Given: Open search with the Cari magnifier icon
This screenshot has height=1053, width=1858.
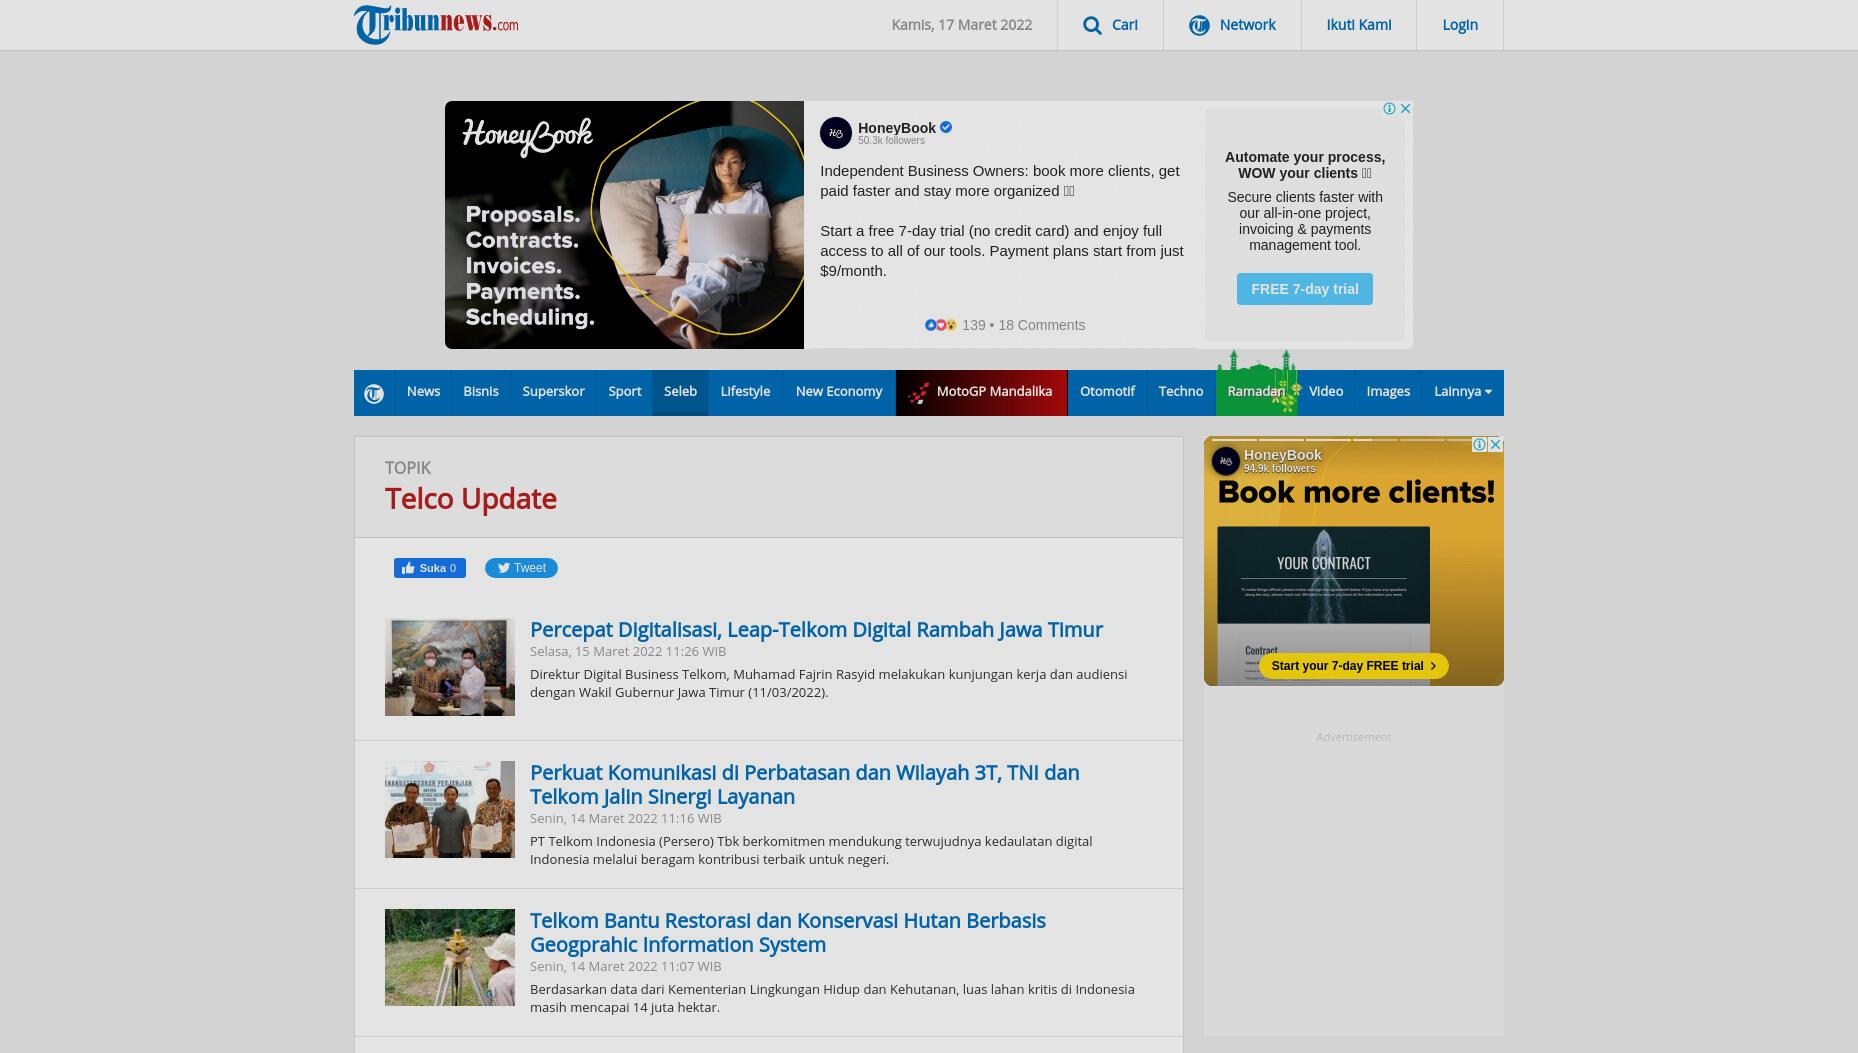Looking at the screenshot, I should coord(1092,25).
